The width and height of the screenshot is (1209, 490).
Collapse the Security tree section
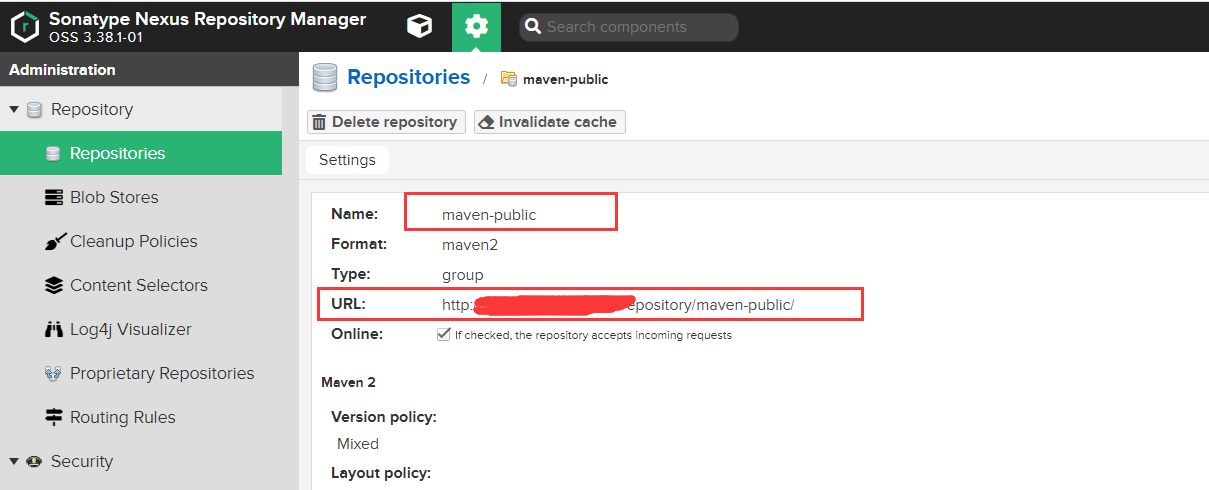tap(14, 461)
